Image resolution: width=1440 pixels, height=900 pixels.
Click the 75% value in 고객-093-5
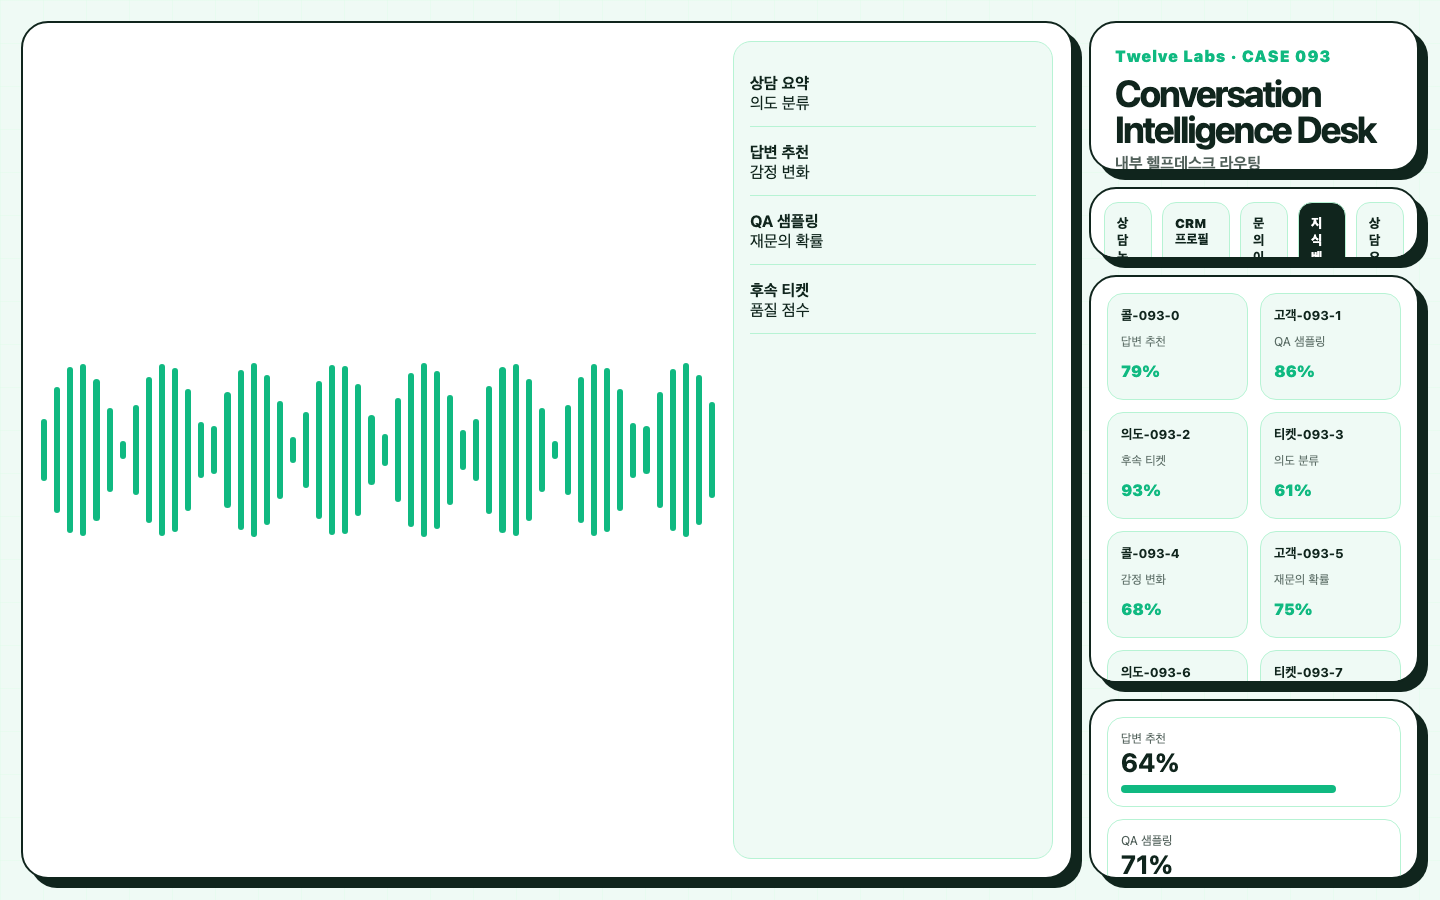1293,609
